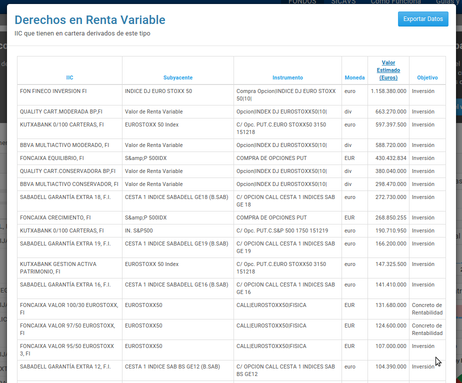Image resolution: width=462 pixels, height=383 pixels.
Task: Click value 107.000.000
Action: (x=391, y=346)
